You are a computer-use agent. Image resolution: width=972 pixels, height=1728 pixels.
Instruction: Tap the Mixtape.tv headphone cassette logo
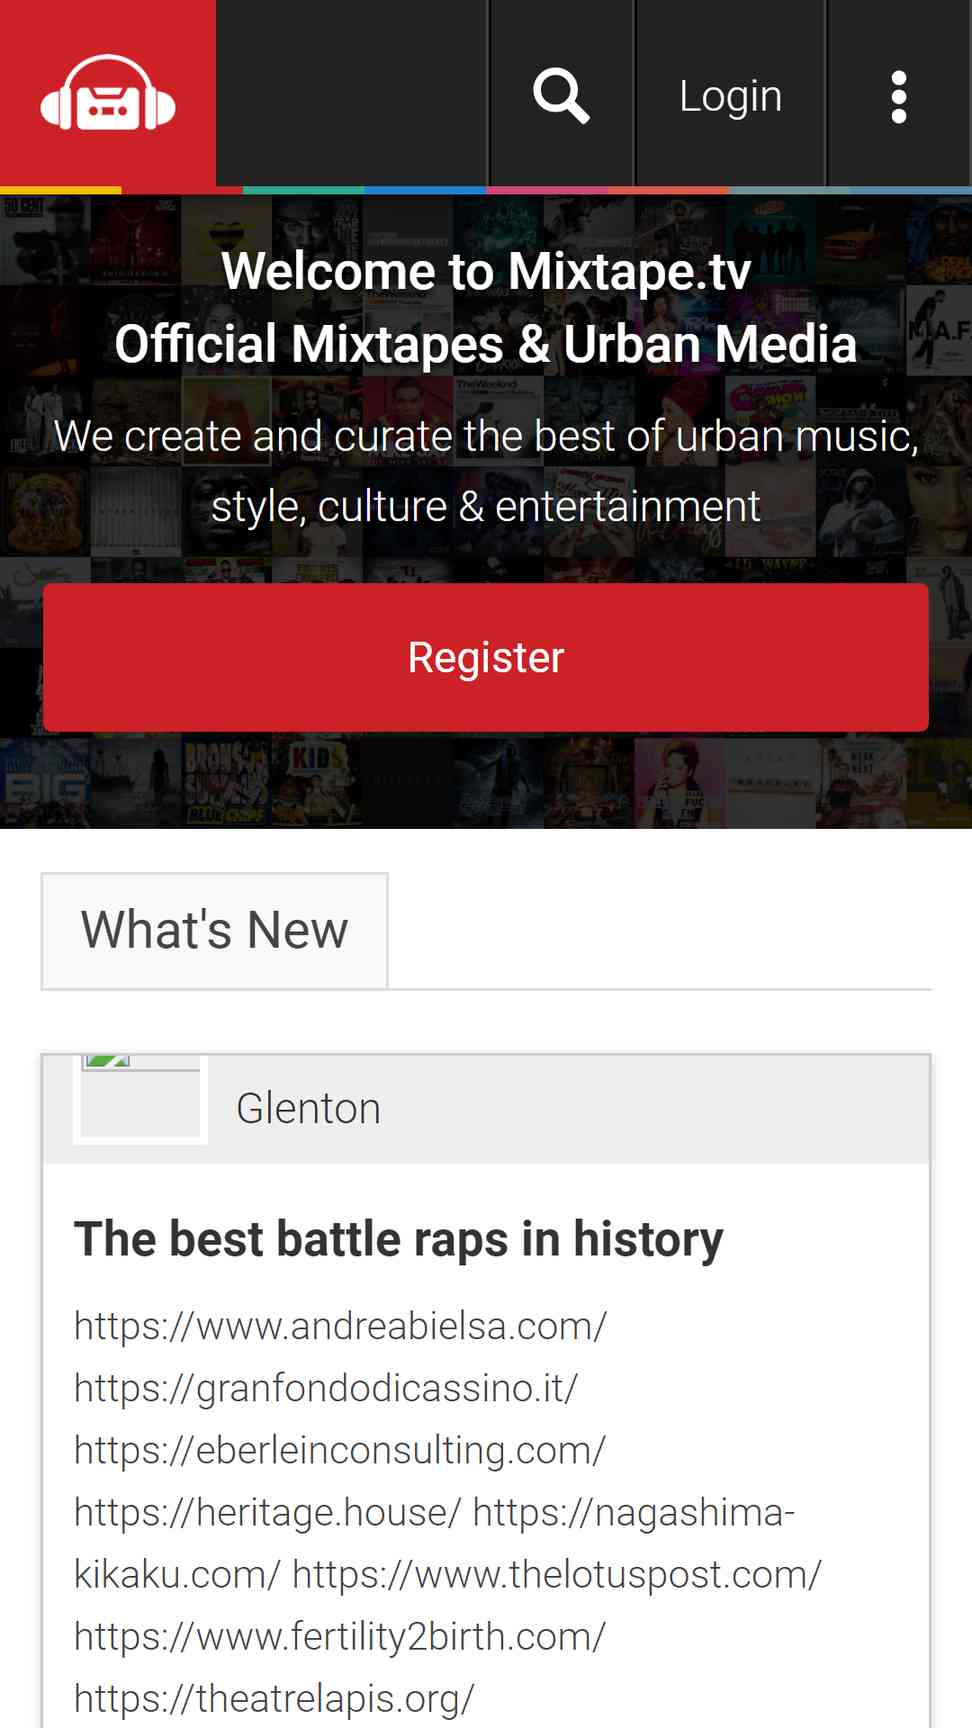point(108,93)
